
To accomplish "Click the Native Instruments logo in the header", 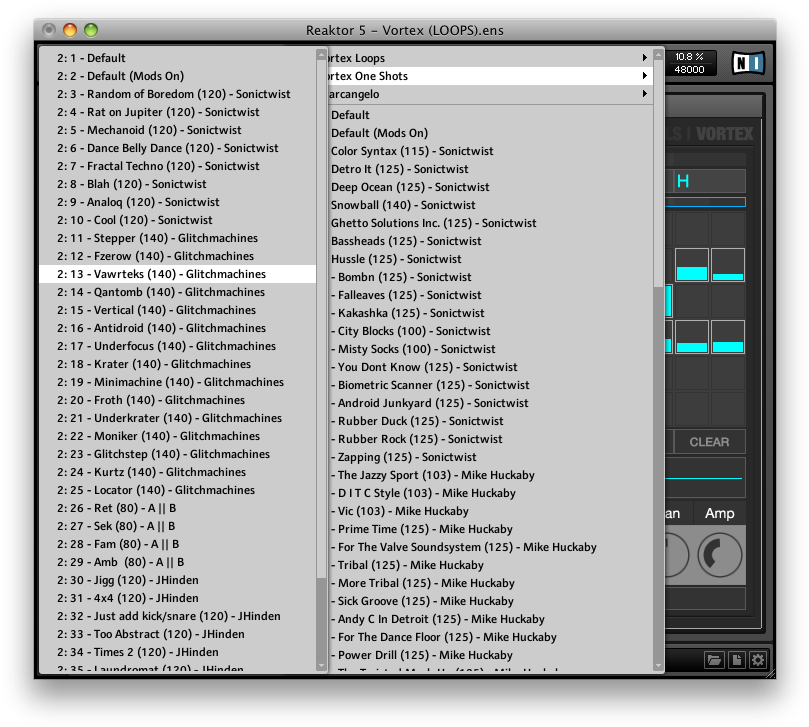I will click(748, 64).
